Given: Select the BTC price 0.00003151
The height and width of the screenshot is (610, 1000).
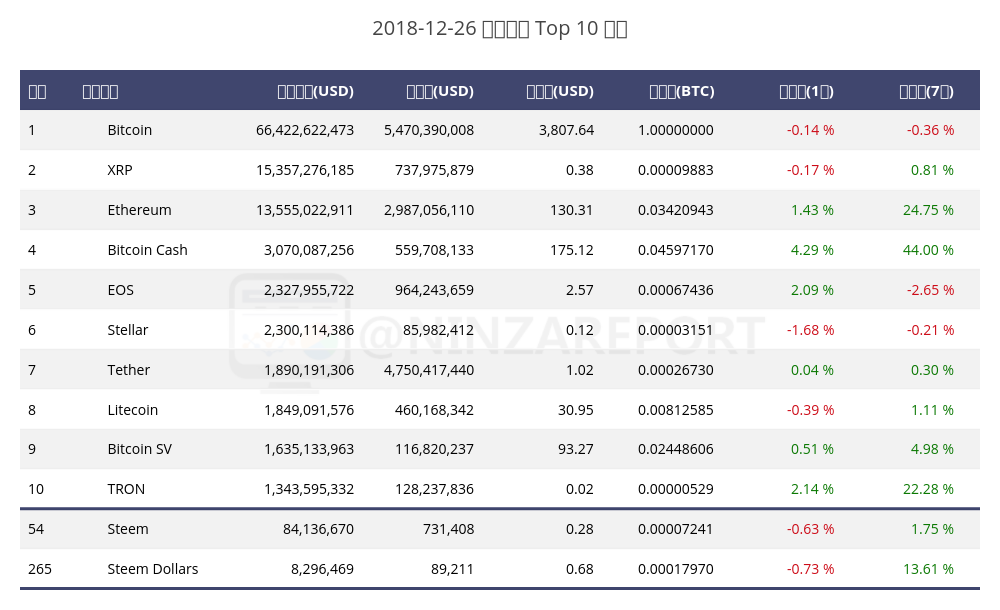Looking at the screenshot, I should (675, 330).
